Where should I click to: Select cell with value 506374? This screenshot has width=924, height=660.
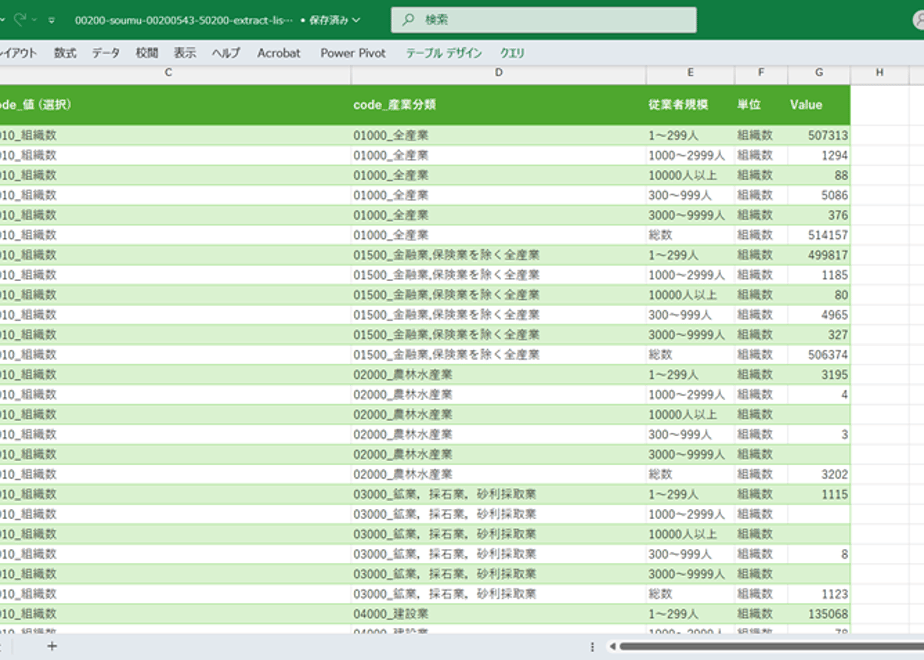(x=819, y=355)
